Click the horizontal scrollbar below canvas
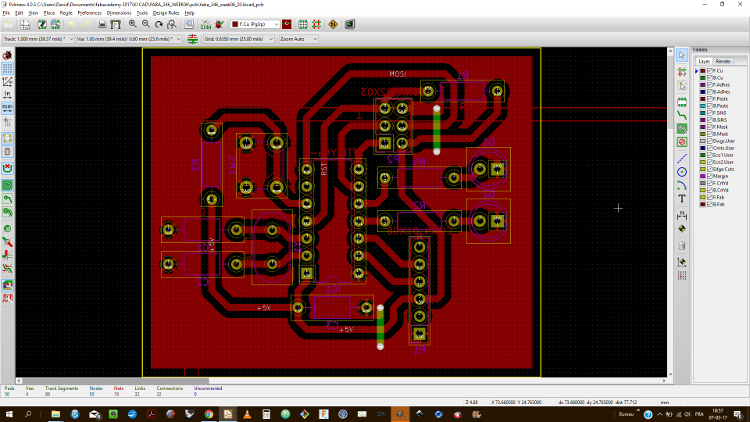Viewport: 750px width, 422px height. pos(342,381)
